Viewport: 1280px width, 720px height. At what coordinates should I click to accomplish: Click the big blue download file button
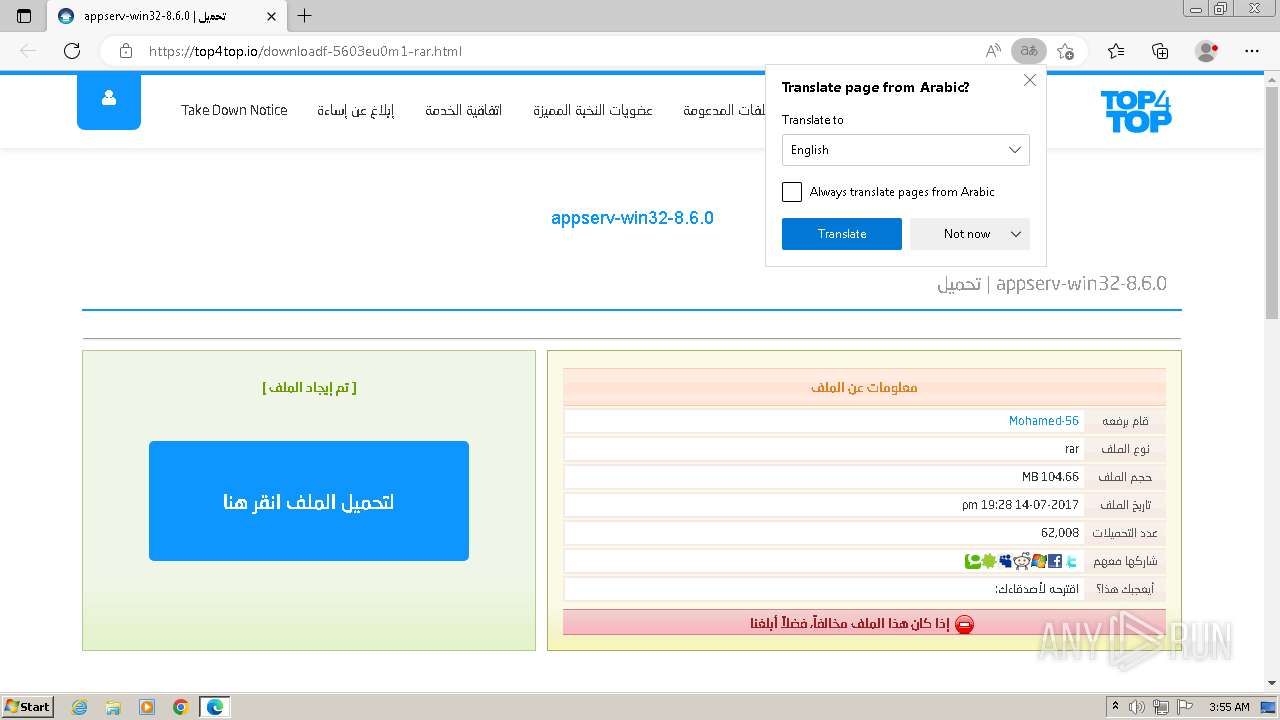click(x=309, y=501)
